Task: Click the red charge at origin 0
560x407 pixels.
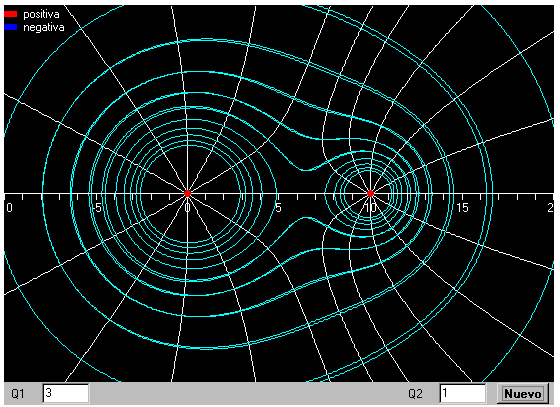Action: [x=187, y=194]
